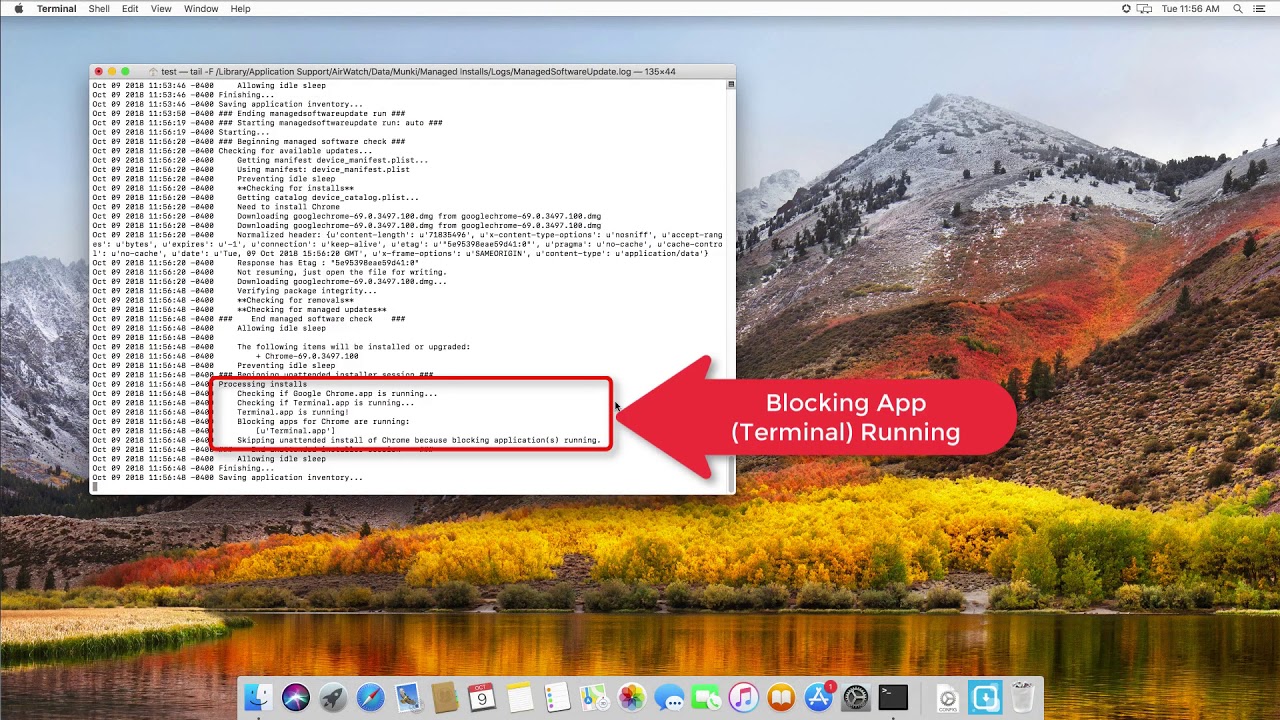The image size is (1280, 720).
Task: Click "Not resuming, just open the file" line
Action: click(342, 272)
